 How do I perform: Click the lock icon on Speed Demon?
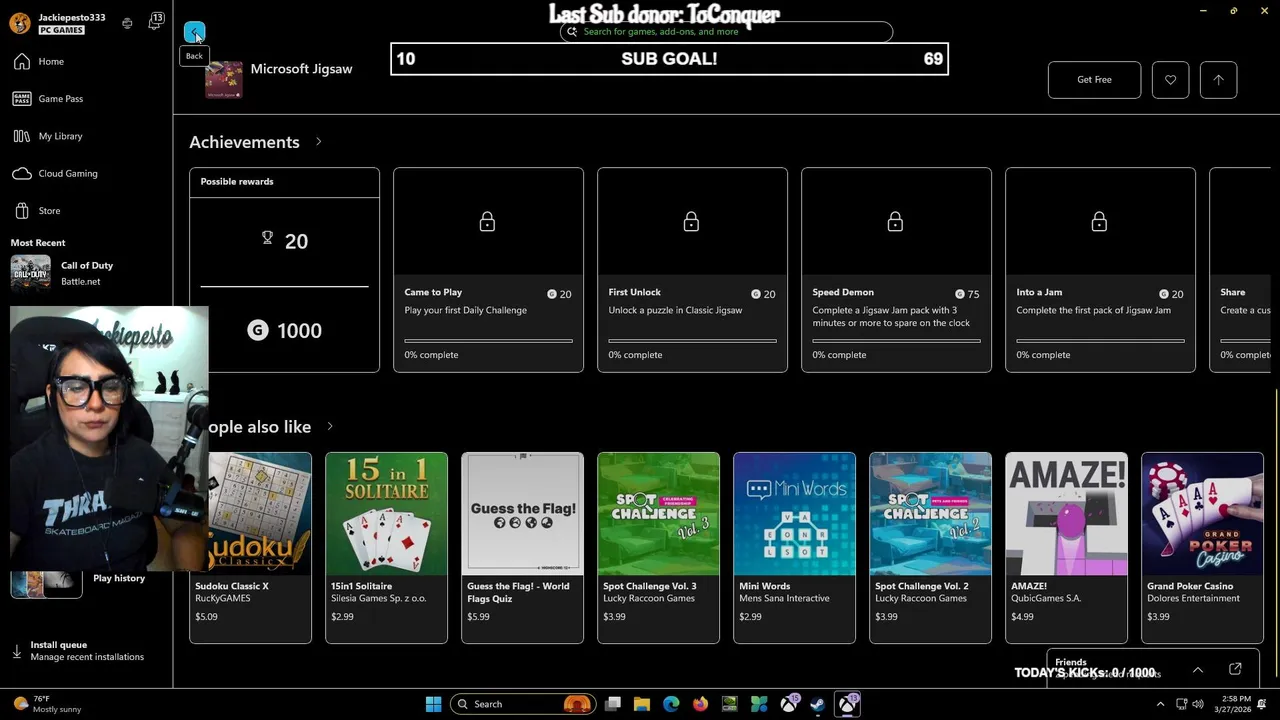pos(895,221)
